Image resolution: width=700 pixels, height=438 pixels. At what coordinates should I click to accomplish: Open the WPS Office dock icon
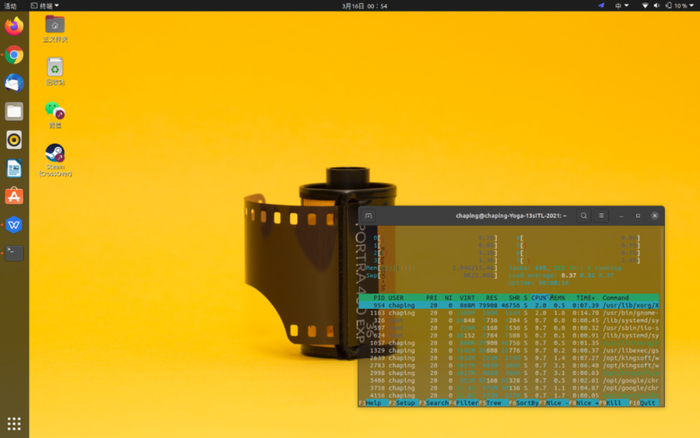coord(14,225)
